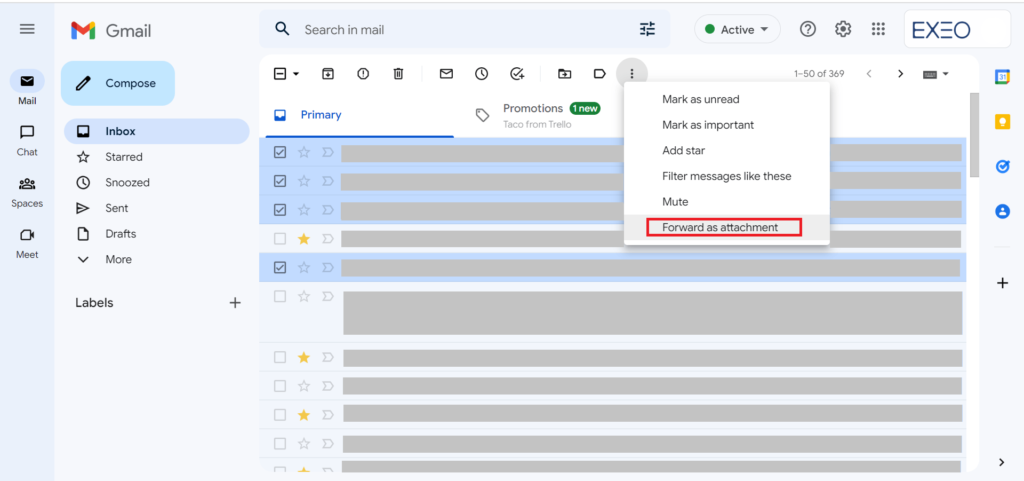Image resolution: width=1024 pixels, height=481 pixels.
Task: Toggle the master select checkbox
Action: pos(280,74)
